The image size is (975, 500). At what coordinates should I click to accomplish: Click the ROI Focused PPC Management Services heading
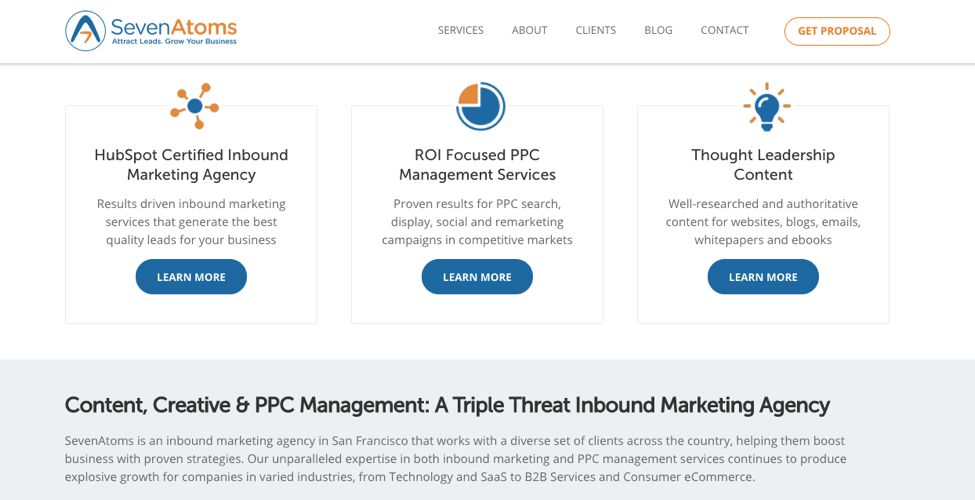pyautogui.click(x=477, y=165)
